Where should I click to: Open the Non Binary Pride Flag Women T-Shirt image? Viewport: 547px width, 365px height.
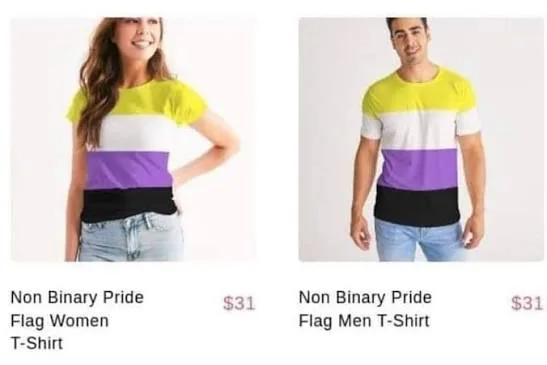point(135,140)
